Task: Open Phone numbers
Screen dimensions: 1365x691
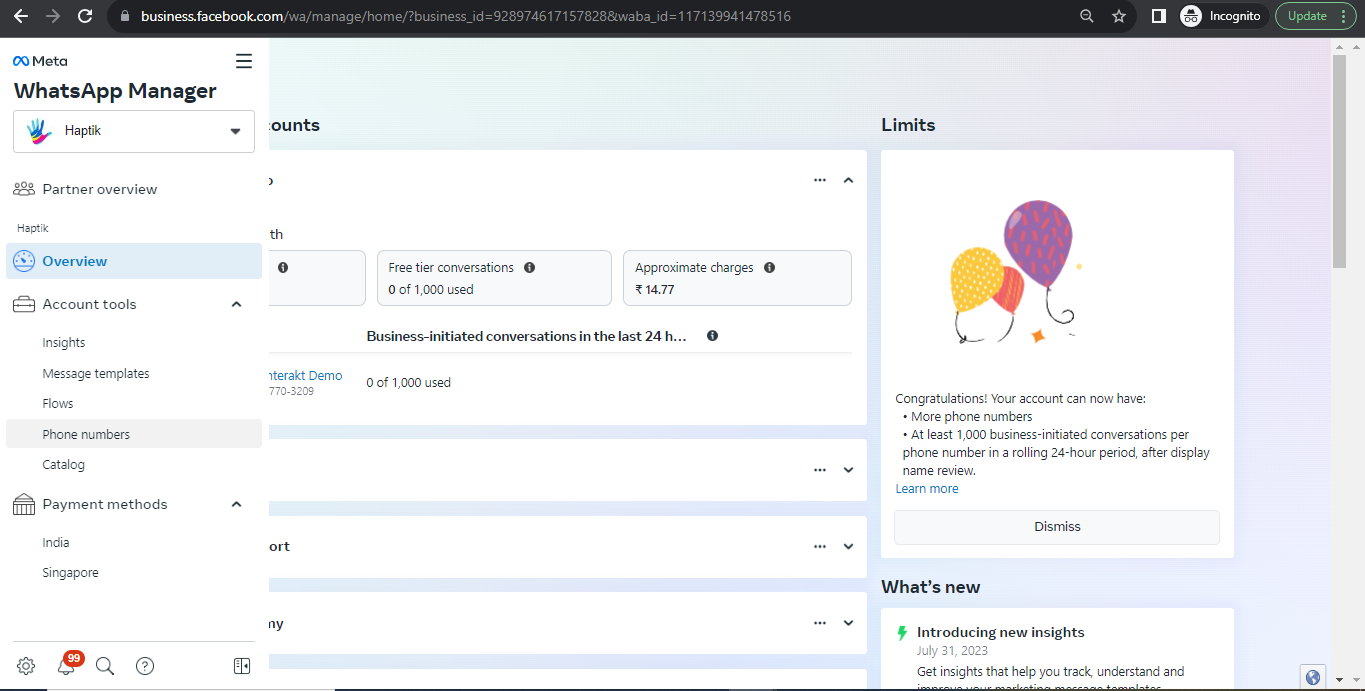Action: [x=134, y=434]
